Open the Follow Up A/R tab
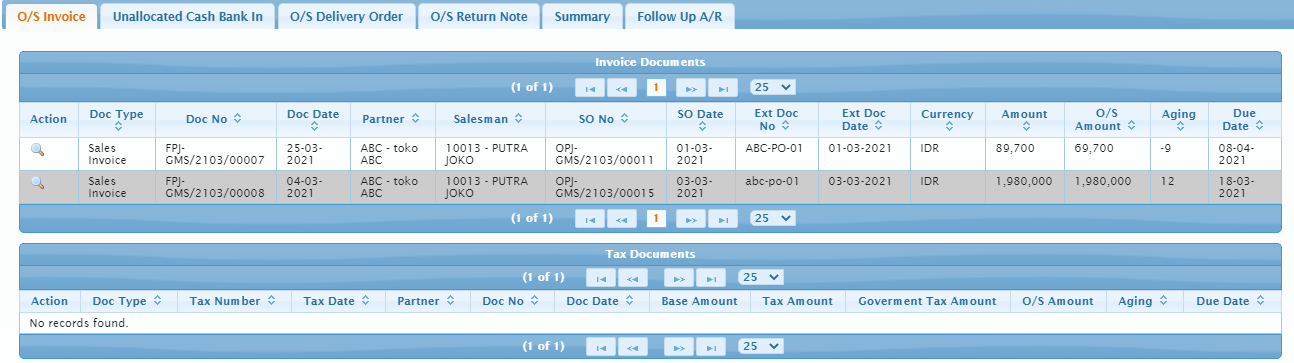 (x=679, y=16)
